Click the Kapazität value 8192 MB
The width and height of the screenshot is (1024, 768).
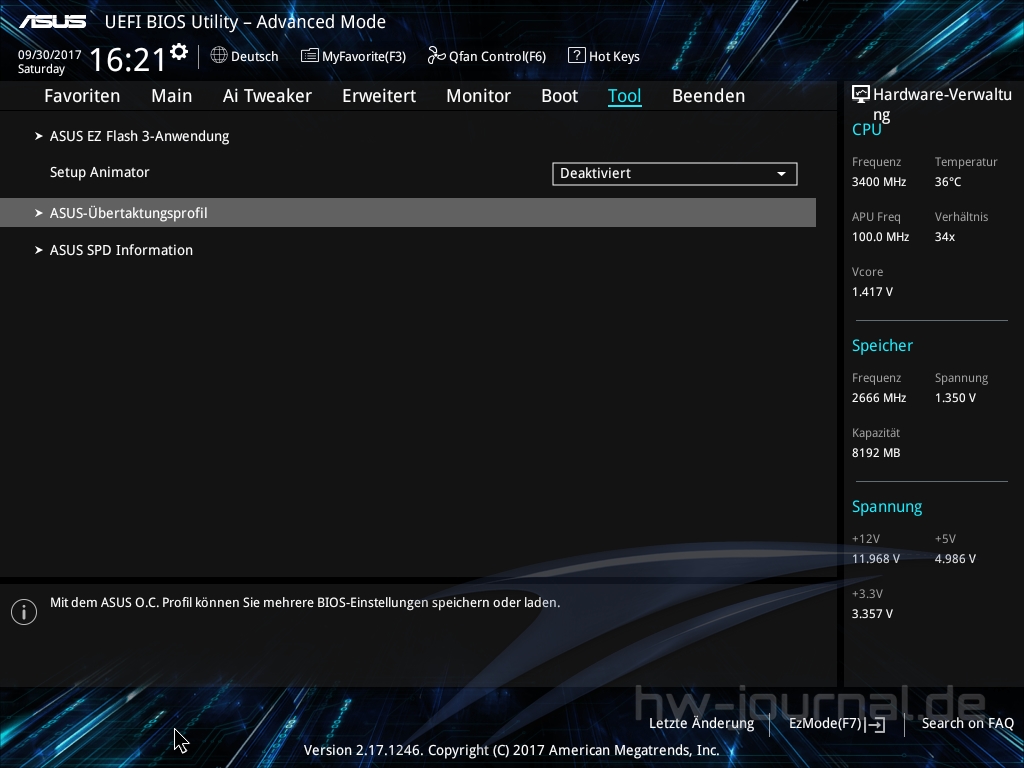click(x=876, y=453)
